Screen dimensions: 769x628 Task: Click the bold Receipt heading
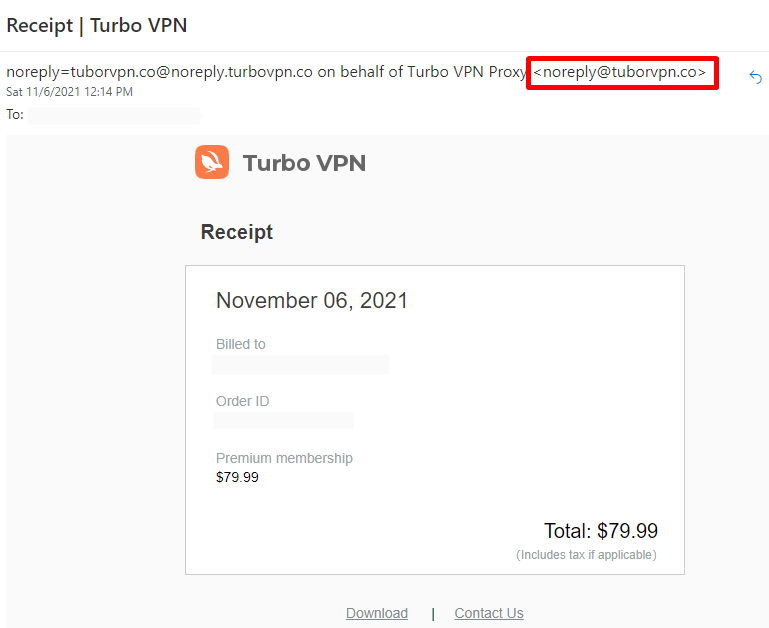point(237,232)
